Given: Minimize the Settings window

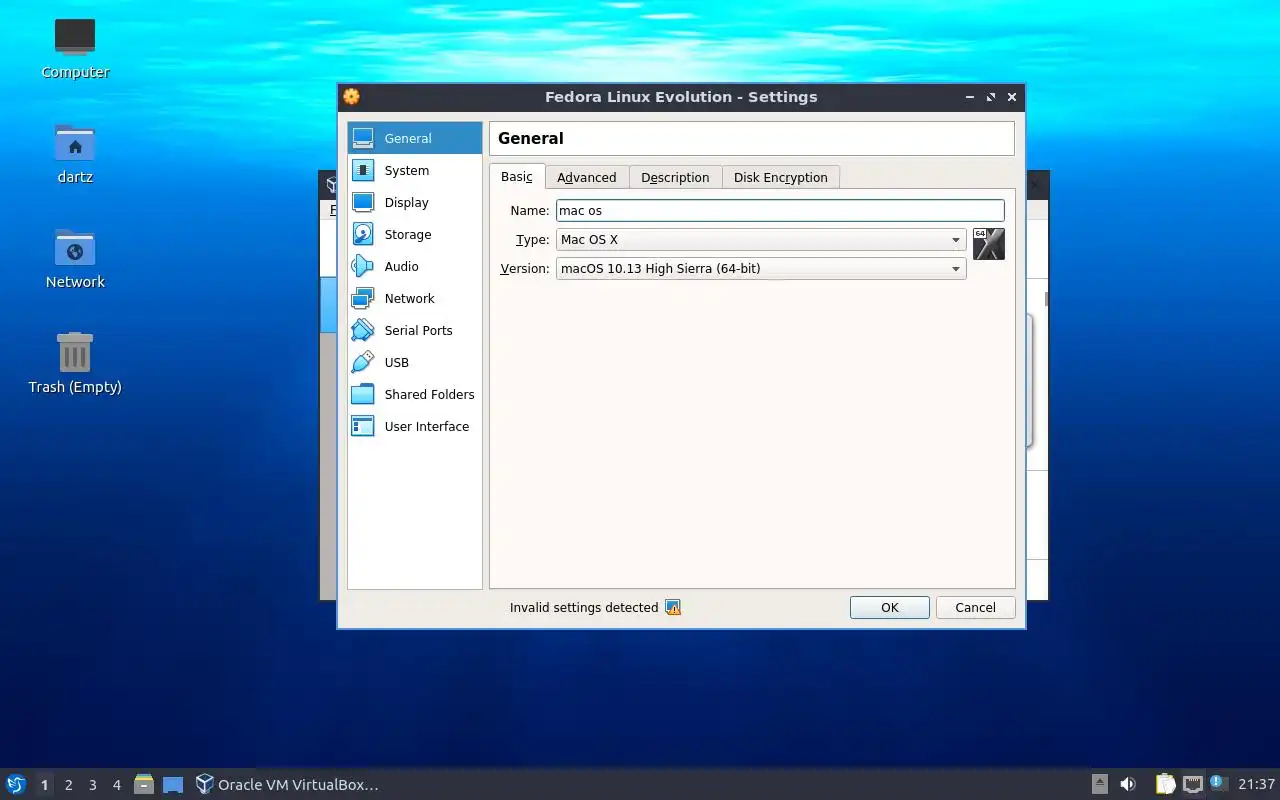Looking at the screenshot, I should point(970,97).
